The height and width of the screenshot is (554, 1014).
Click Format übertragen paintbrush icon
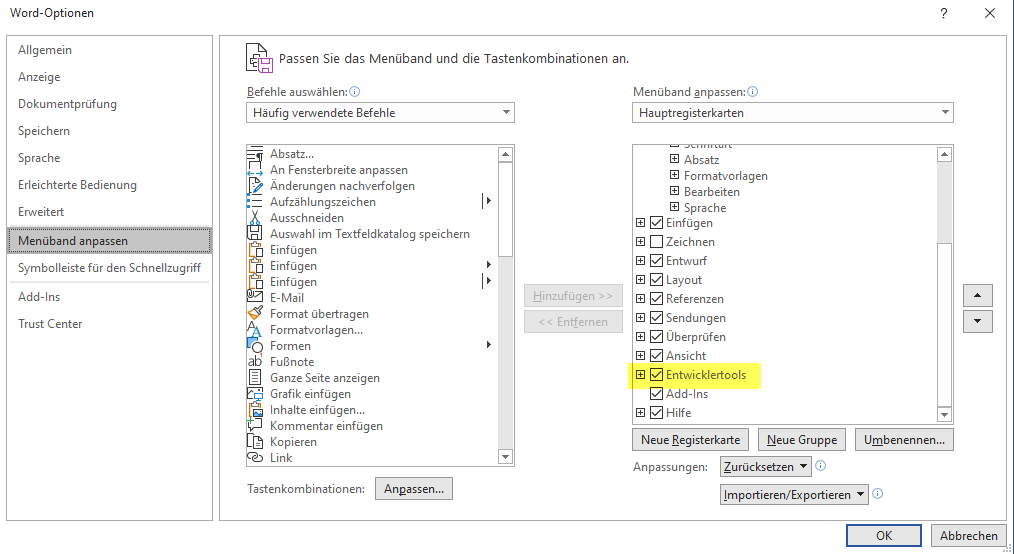(255, 314)
